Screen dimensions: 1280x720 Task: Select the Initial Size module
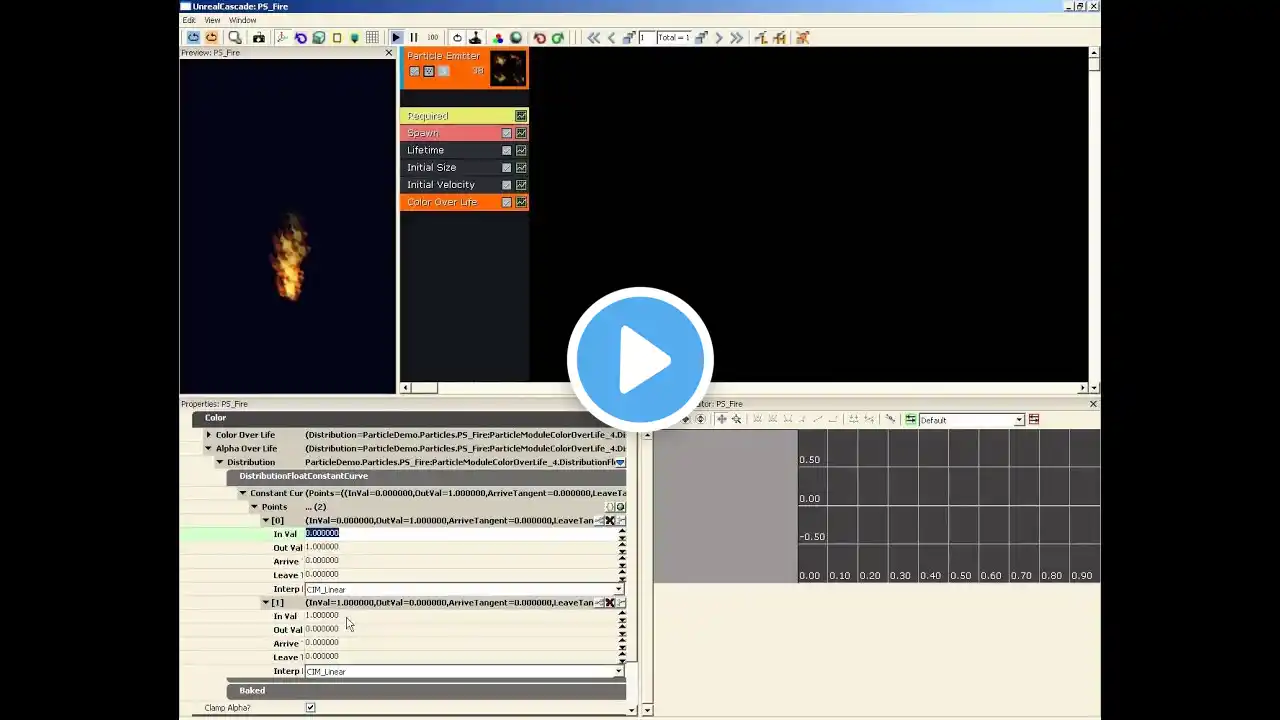point(464,167)
